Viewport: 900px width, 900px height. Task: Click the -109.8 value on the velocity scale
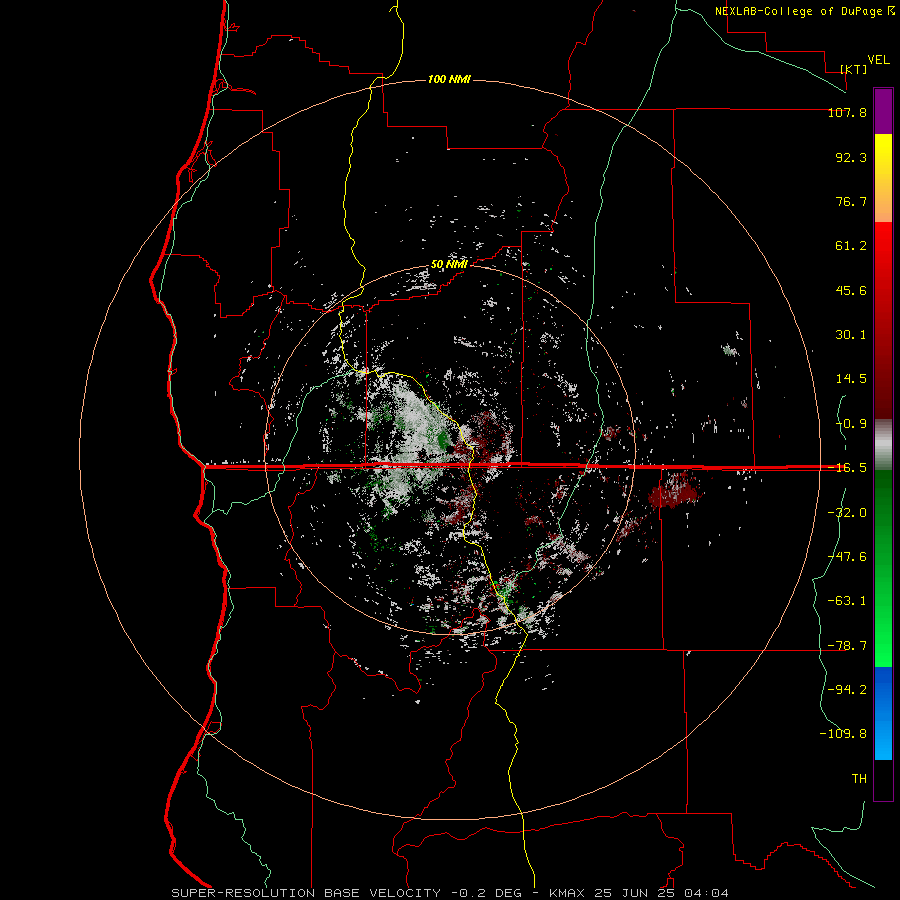point(843,734)
